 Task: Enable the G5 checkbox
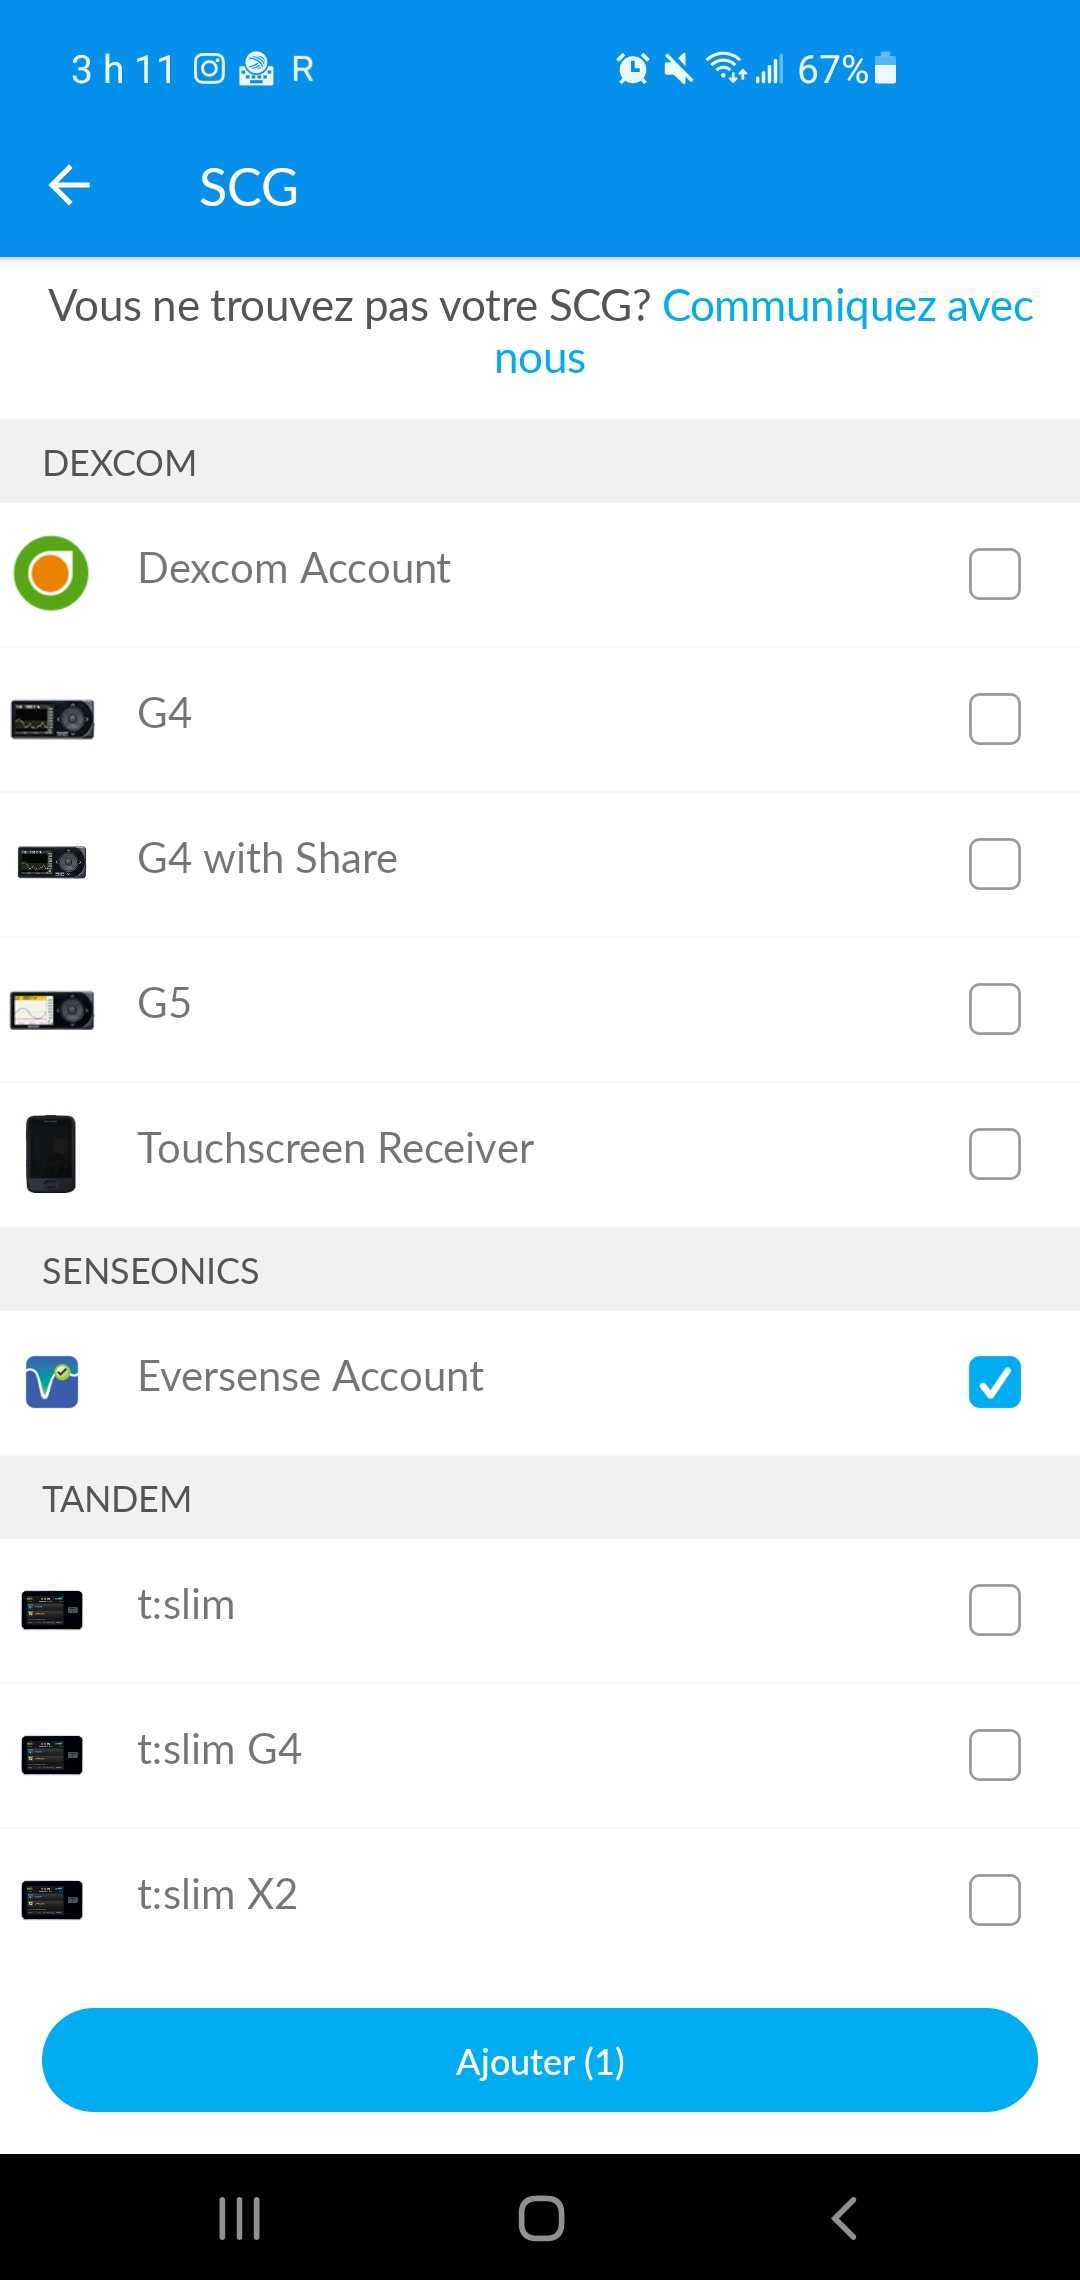pyautogui.click(x=995, y=1009)
